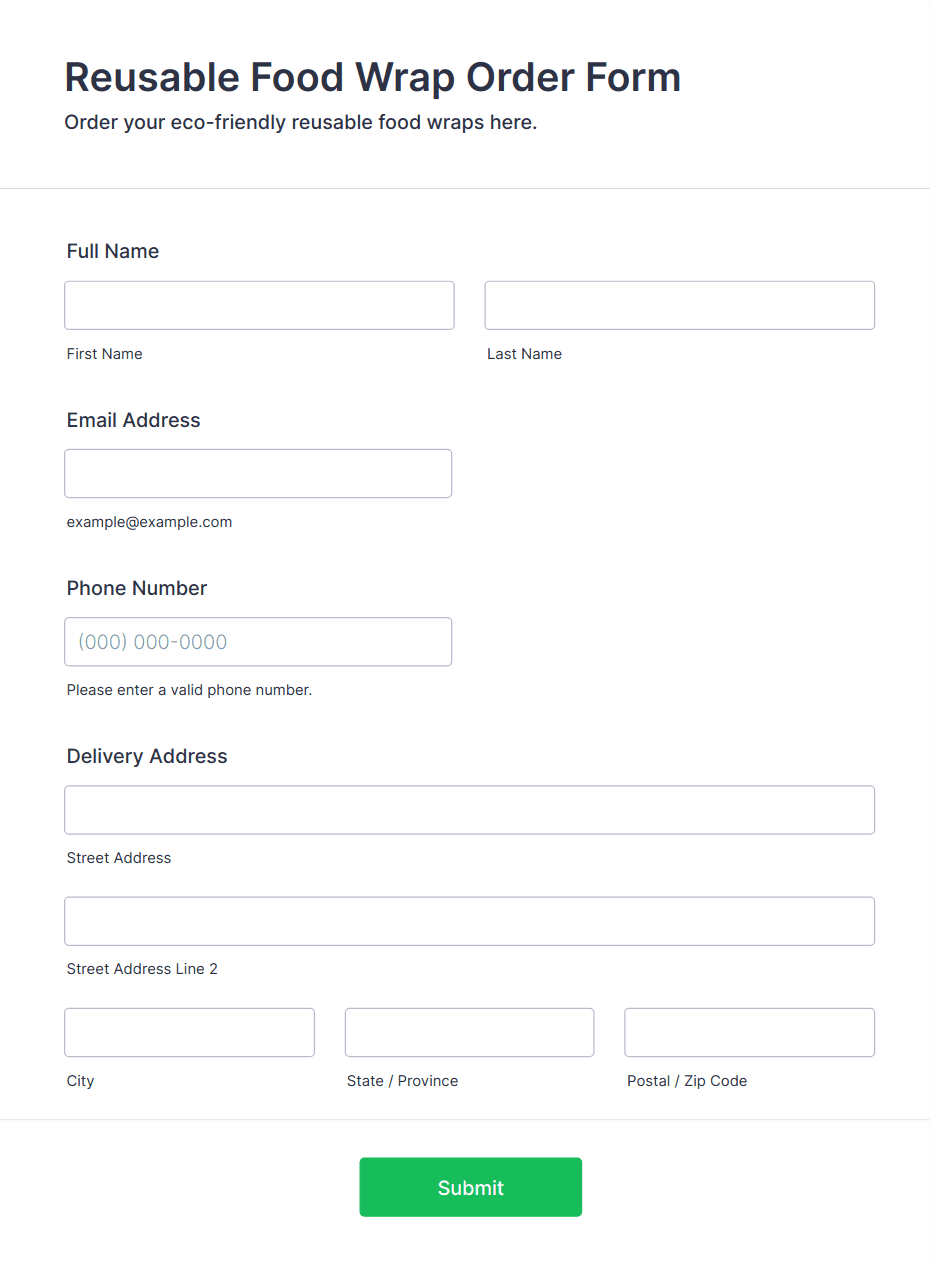930x1266 pixels.
Task: Click the Delivery Address label
Action: 147,756
